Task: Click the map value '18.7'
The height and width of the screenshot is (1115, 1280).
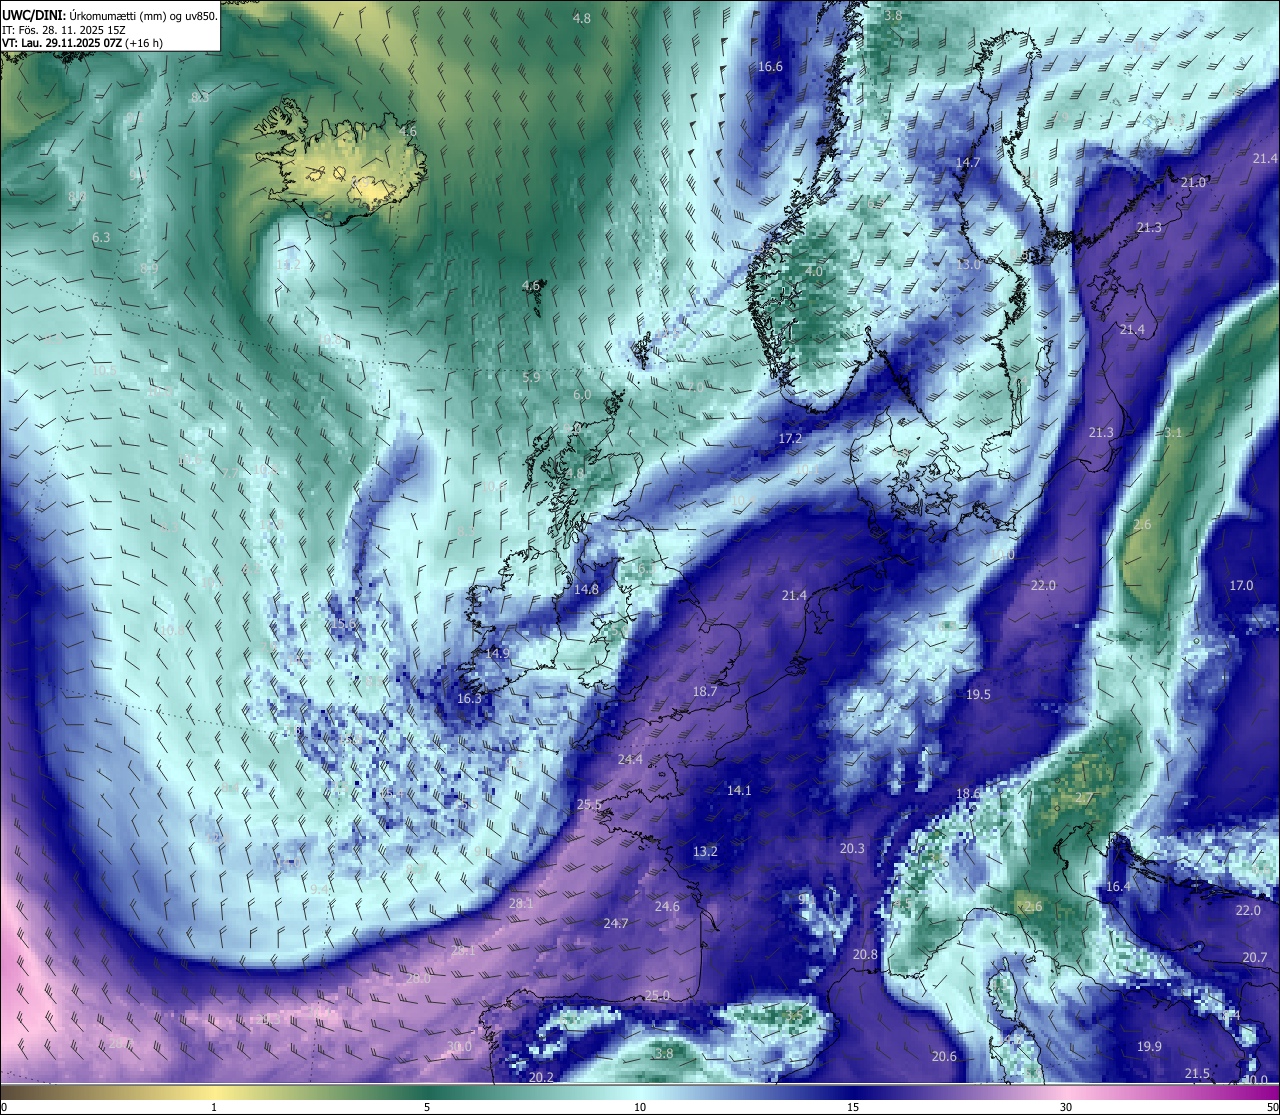Action: (705, 692)
